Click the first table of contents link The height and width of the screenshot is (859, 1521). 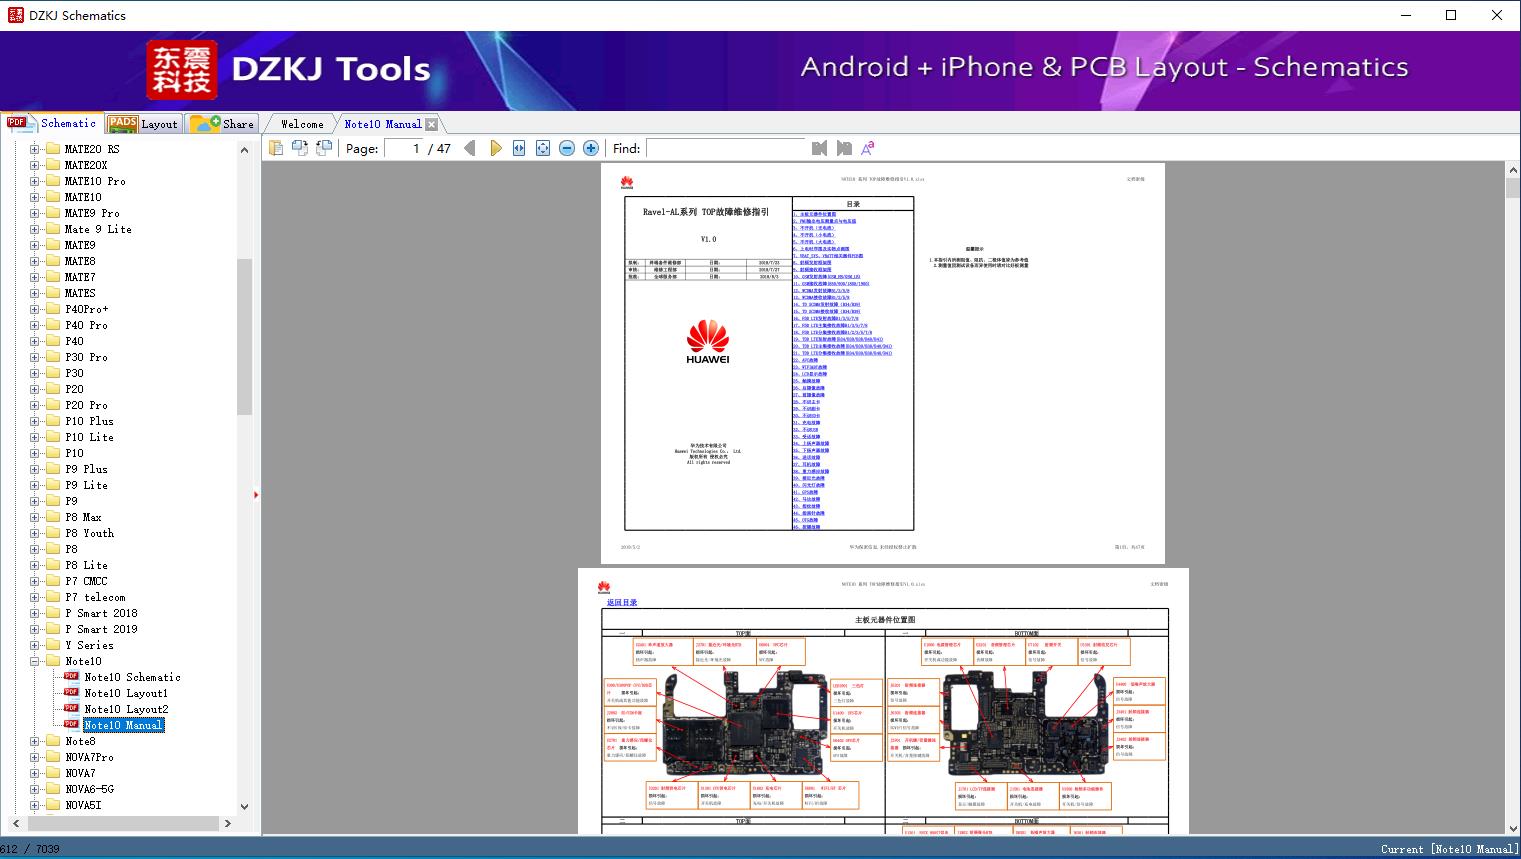816,214
